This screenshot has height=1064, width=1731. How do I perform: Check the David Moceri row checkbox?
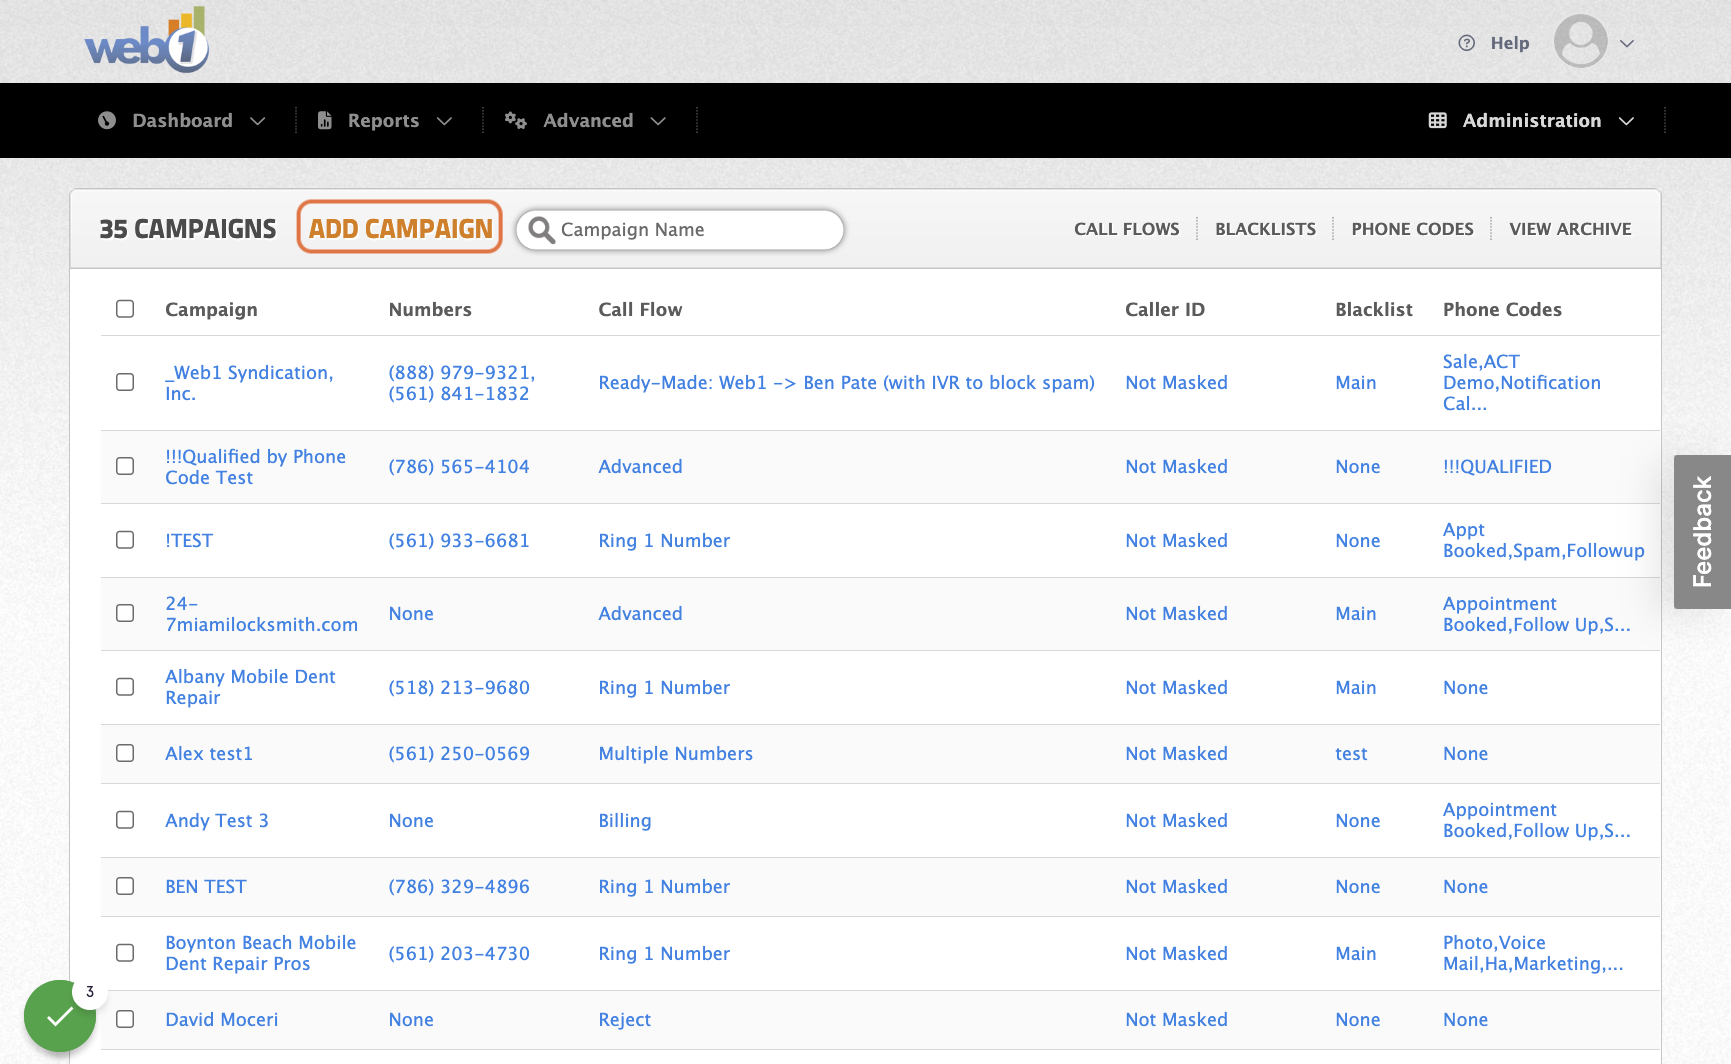pyautogui.click(x=125, y=1018)
